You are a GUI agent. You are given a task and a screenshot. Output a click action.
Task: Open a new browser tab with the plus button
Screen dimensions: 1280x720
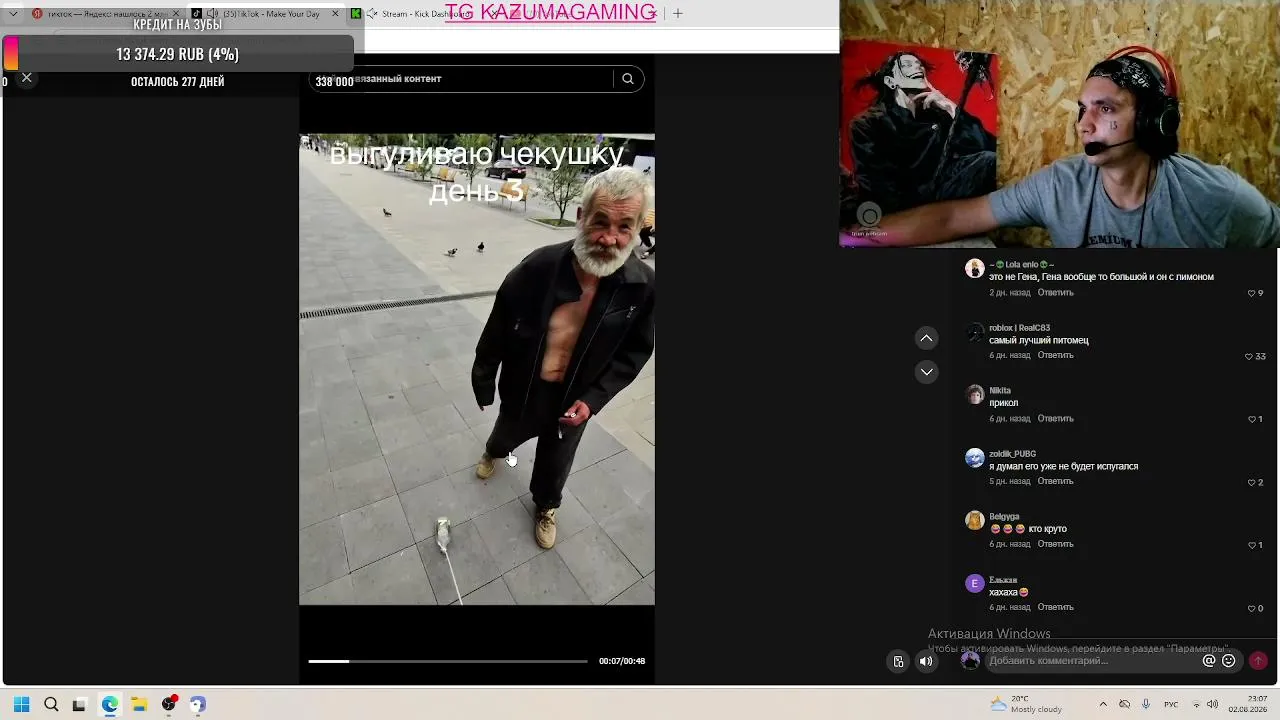tap(677, 14)
